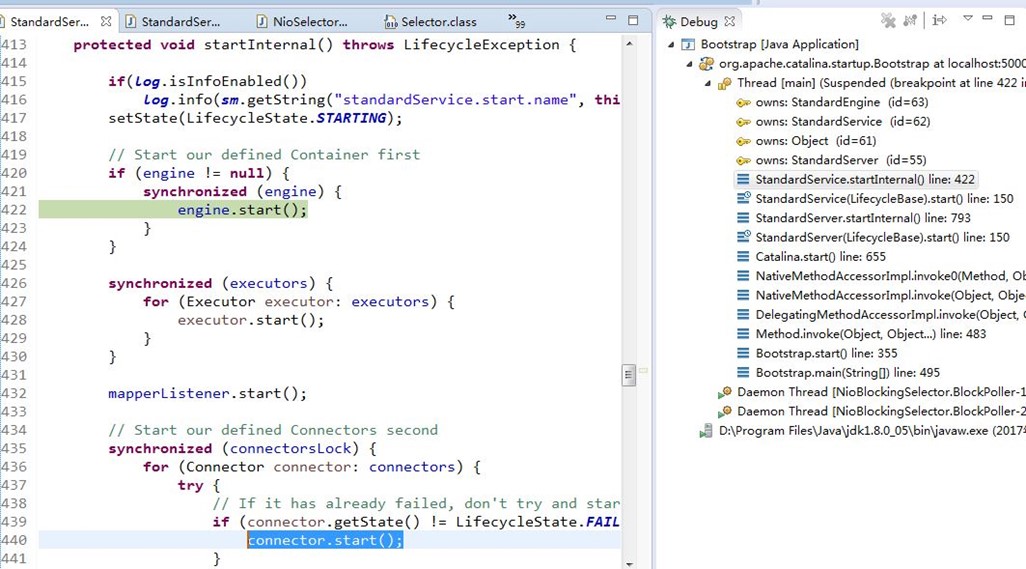Viewport: 1026px width, 569px height.
Task: Click the selected connector.start(); text
Action: pos(325,540)
